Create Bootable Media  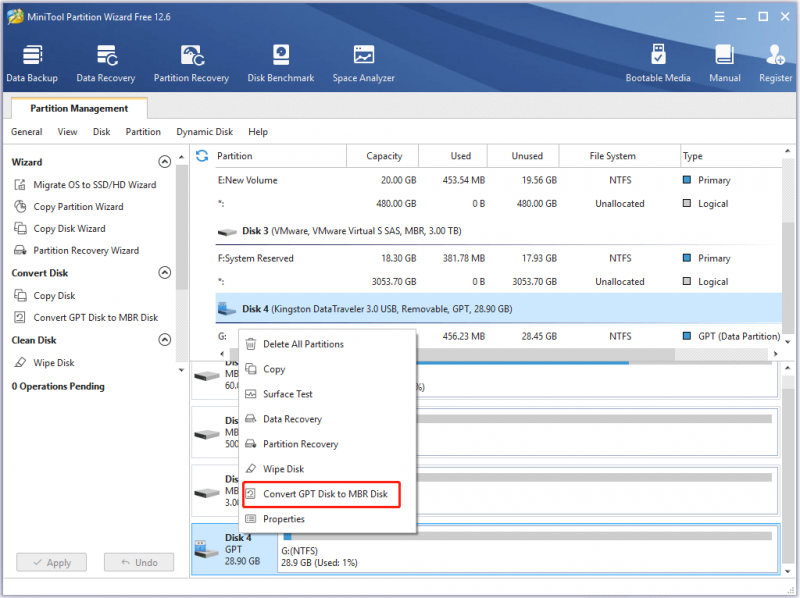click(658, 63)
